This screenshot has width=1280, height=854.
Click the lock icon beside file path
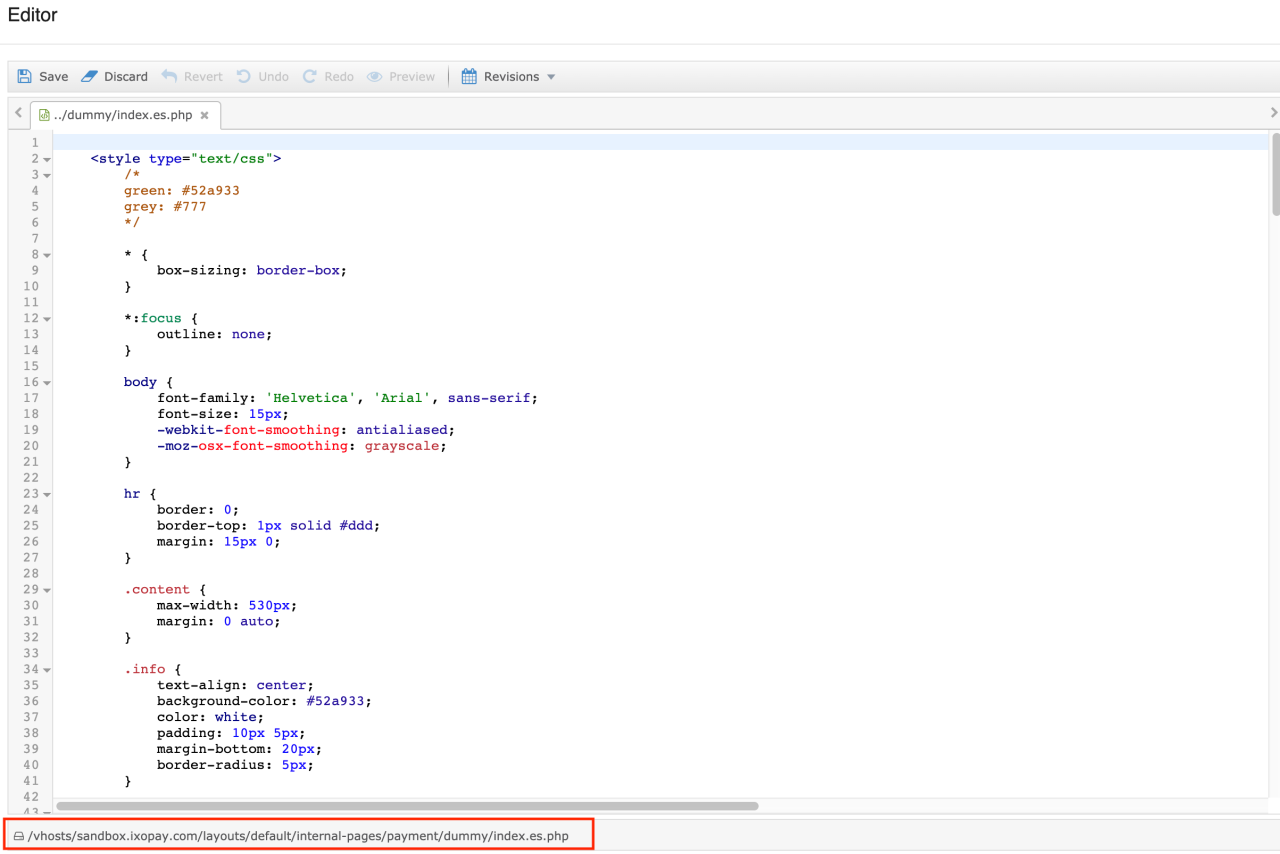[x=18, y=836]
